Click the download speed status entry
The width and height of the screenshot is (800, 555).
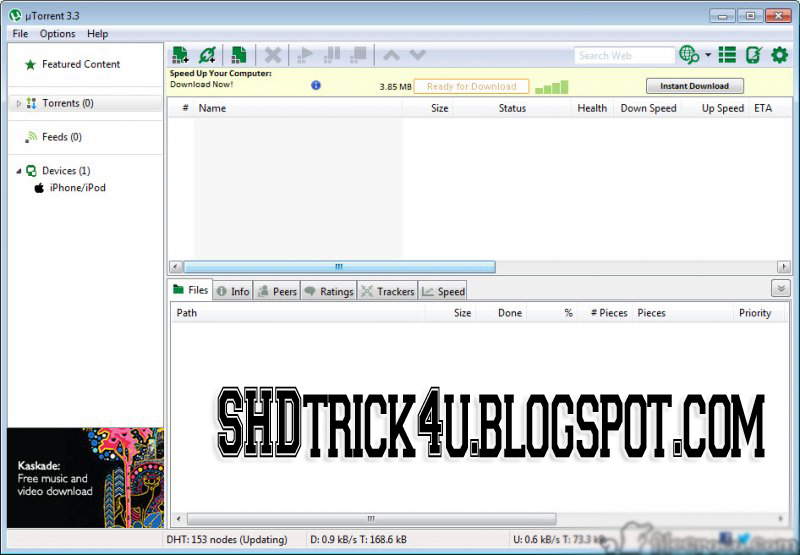point(358,539)
